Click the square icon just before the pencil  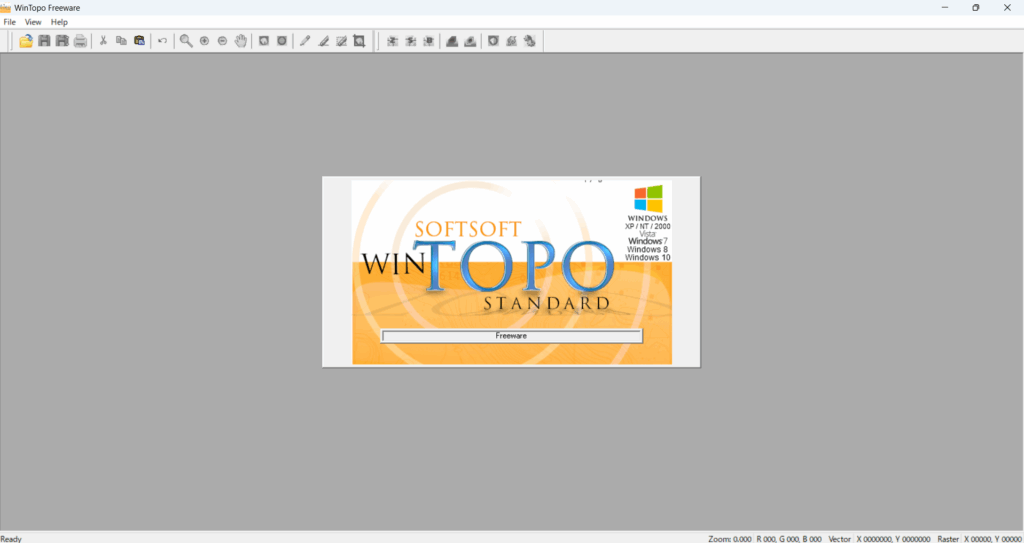coord(281,41)
